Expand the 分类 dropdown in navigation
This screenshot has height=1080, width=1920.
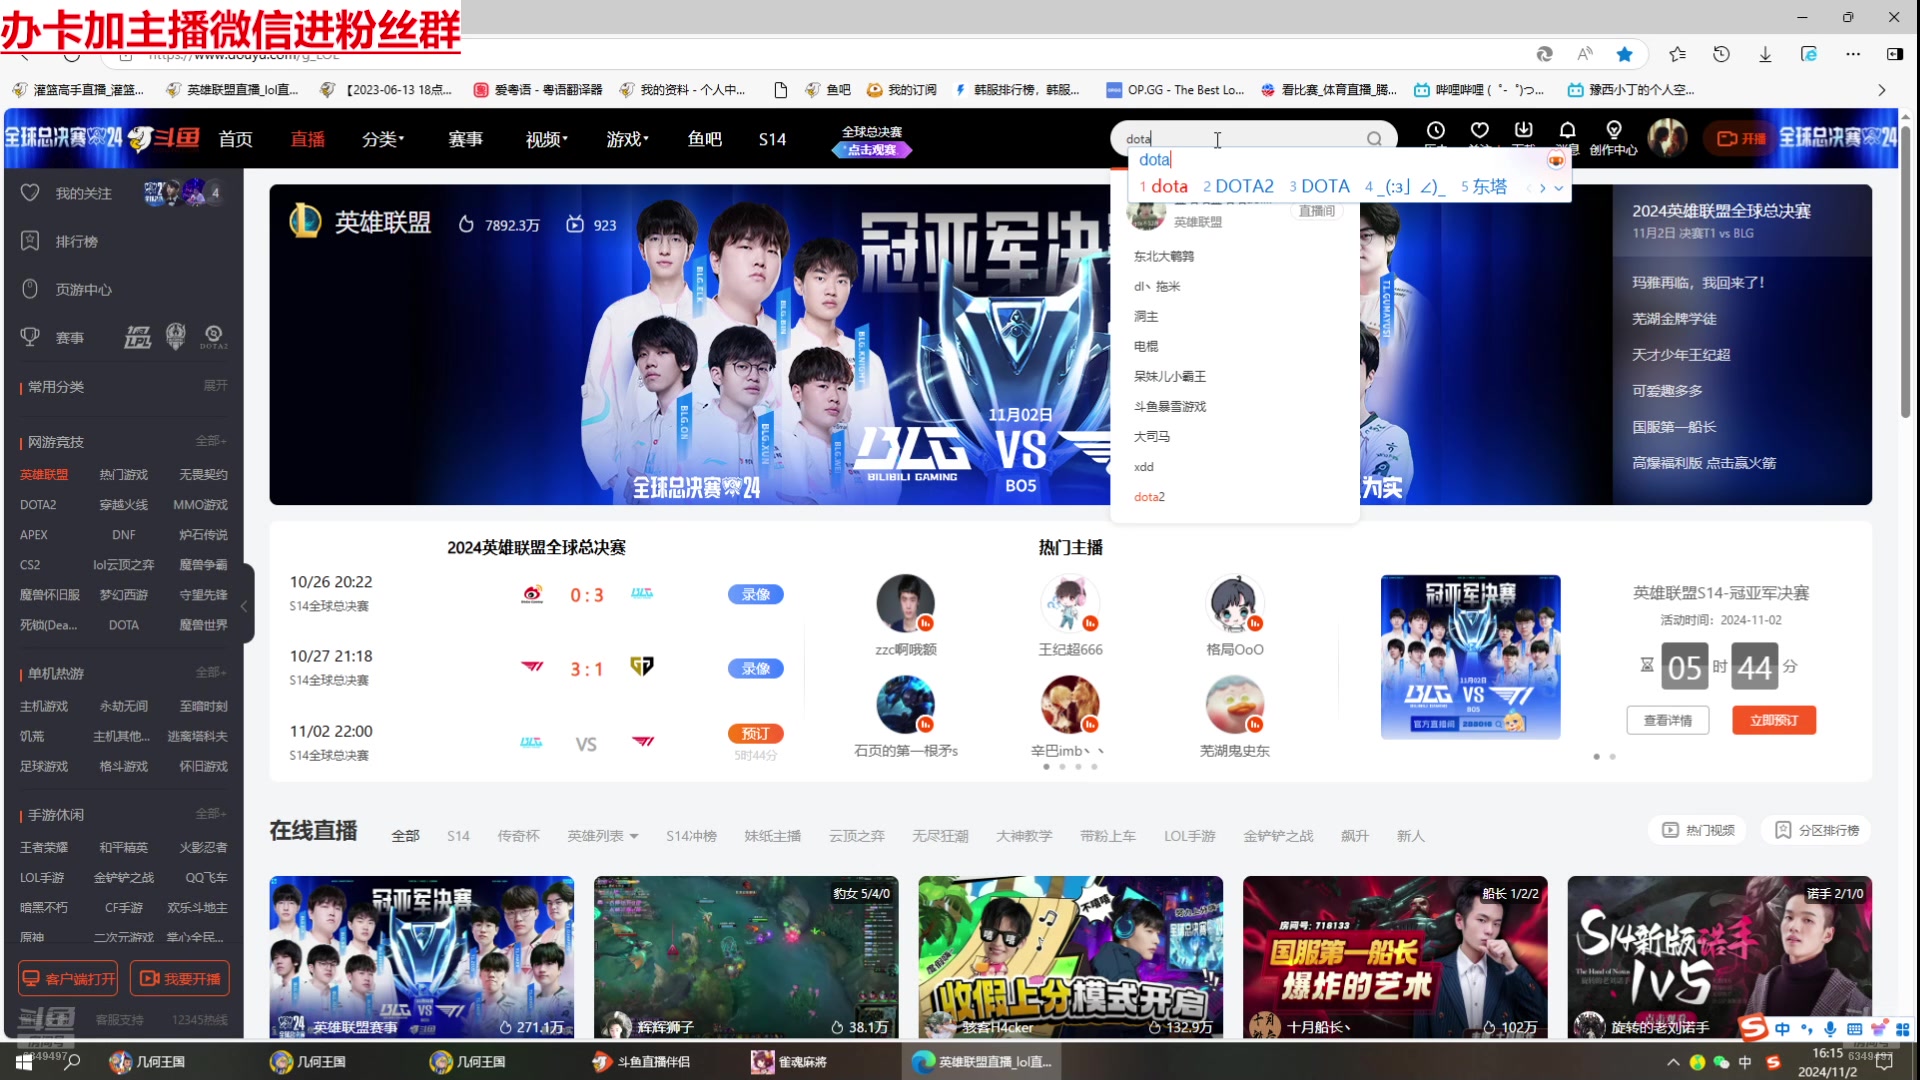(x=382, y=139)
